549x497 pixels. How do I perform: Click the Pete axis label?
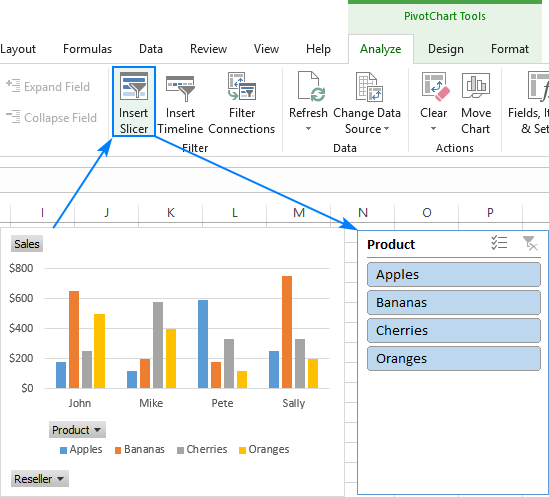[222, 403]
